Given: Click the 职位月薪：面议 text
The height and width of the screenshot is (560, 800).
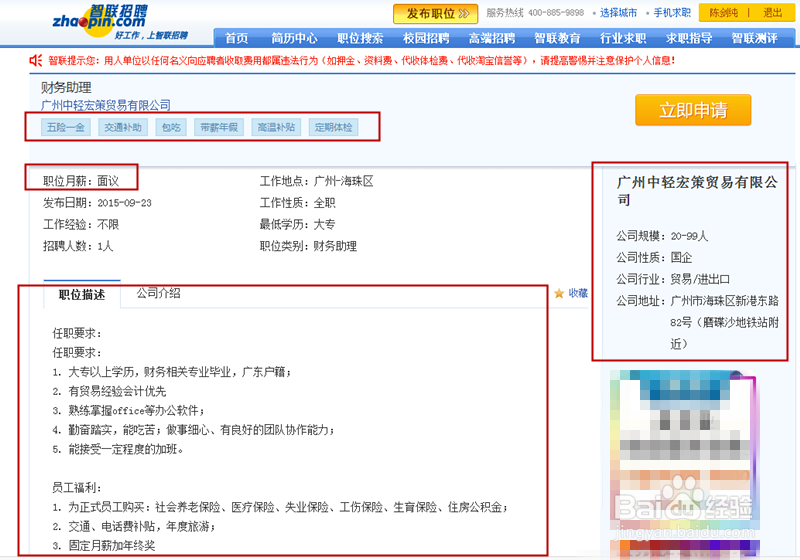Looking at the screenshot, I should pyautogui.click(x=81, y=181).
